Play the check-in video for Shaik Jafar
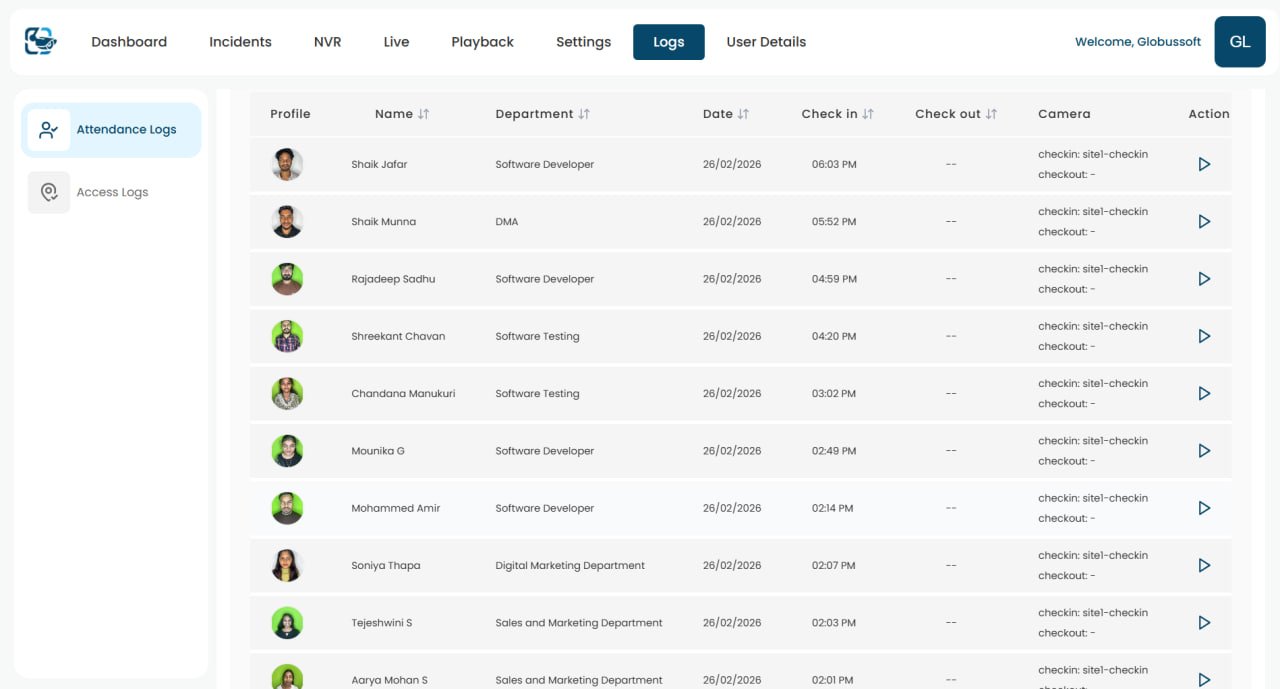The image size is (1280, 689). [x=1204, y=164]
